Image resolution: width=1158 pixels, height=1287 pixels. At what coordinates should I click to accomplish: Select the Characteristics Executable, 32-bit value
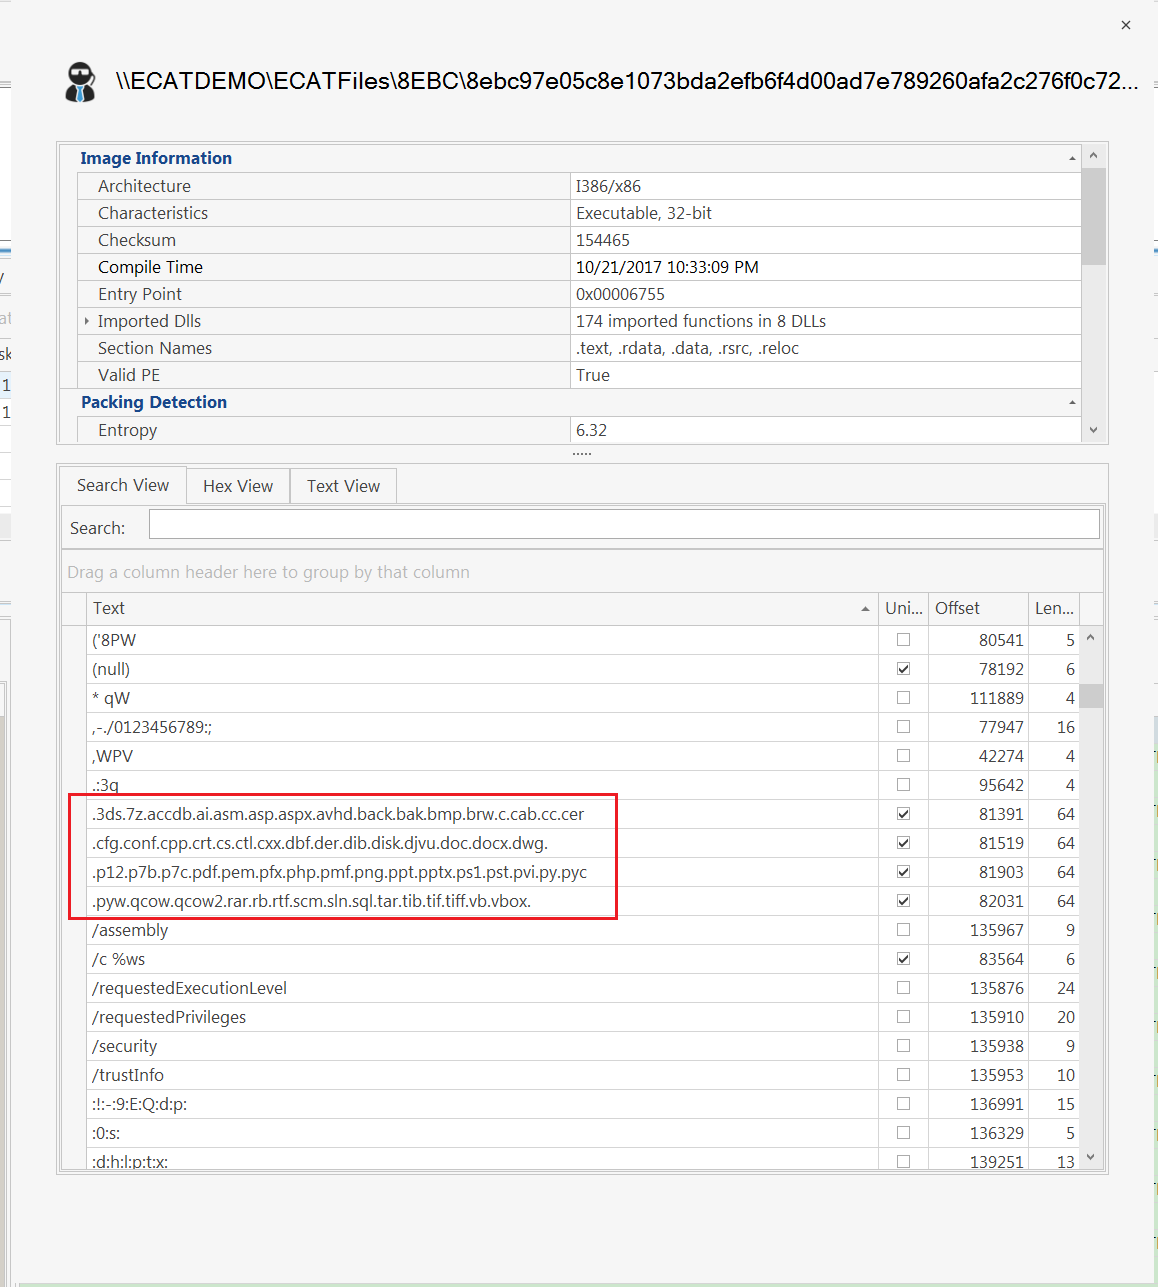pos(644,213)
